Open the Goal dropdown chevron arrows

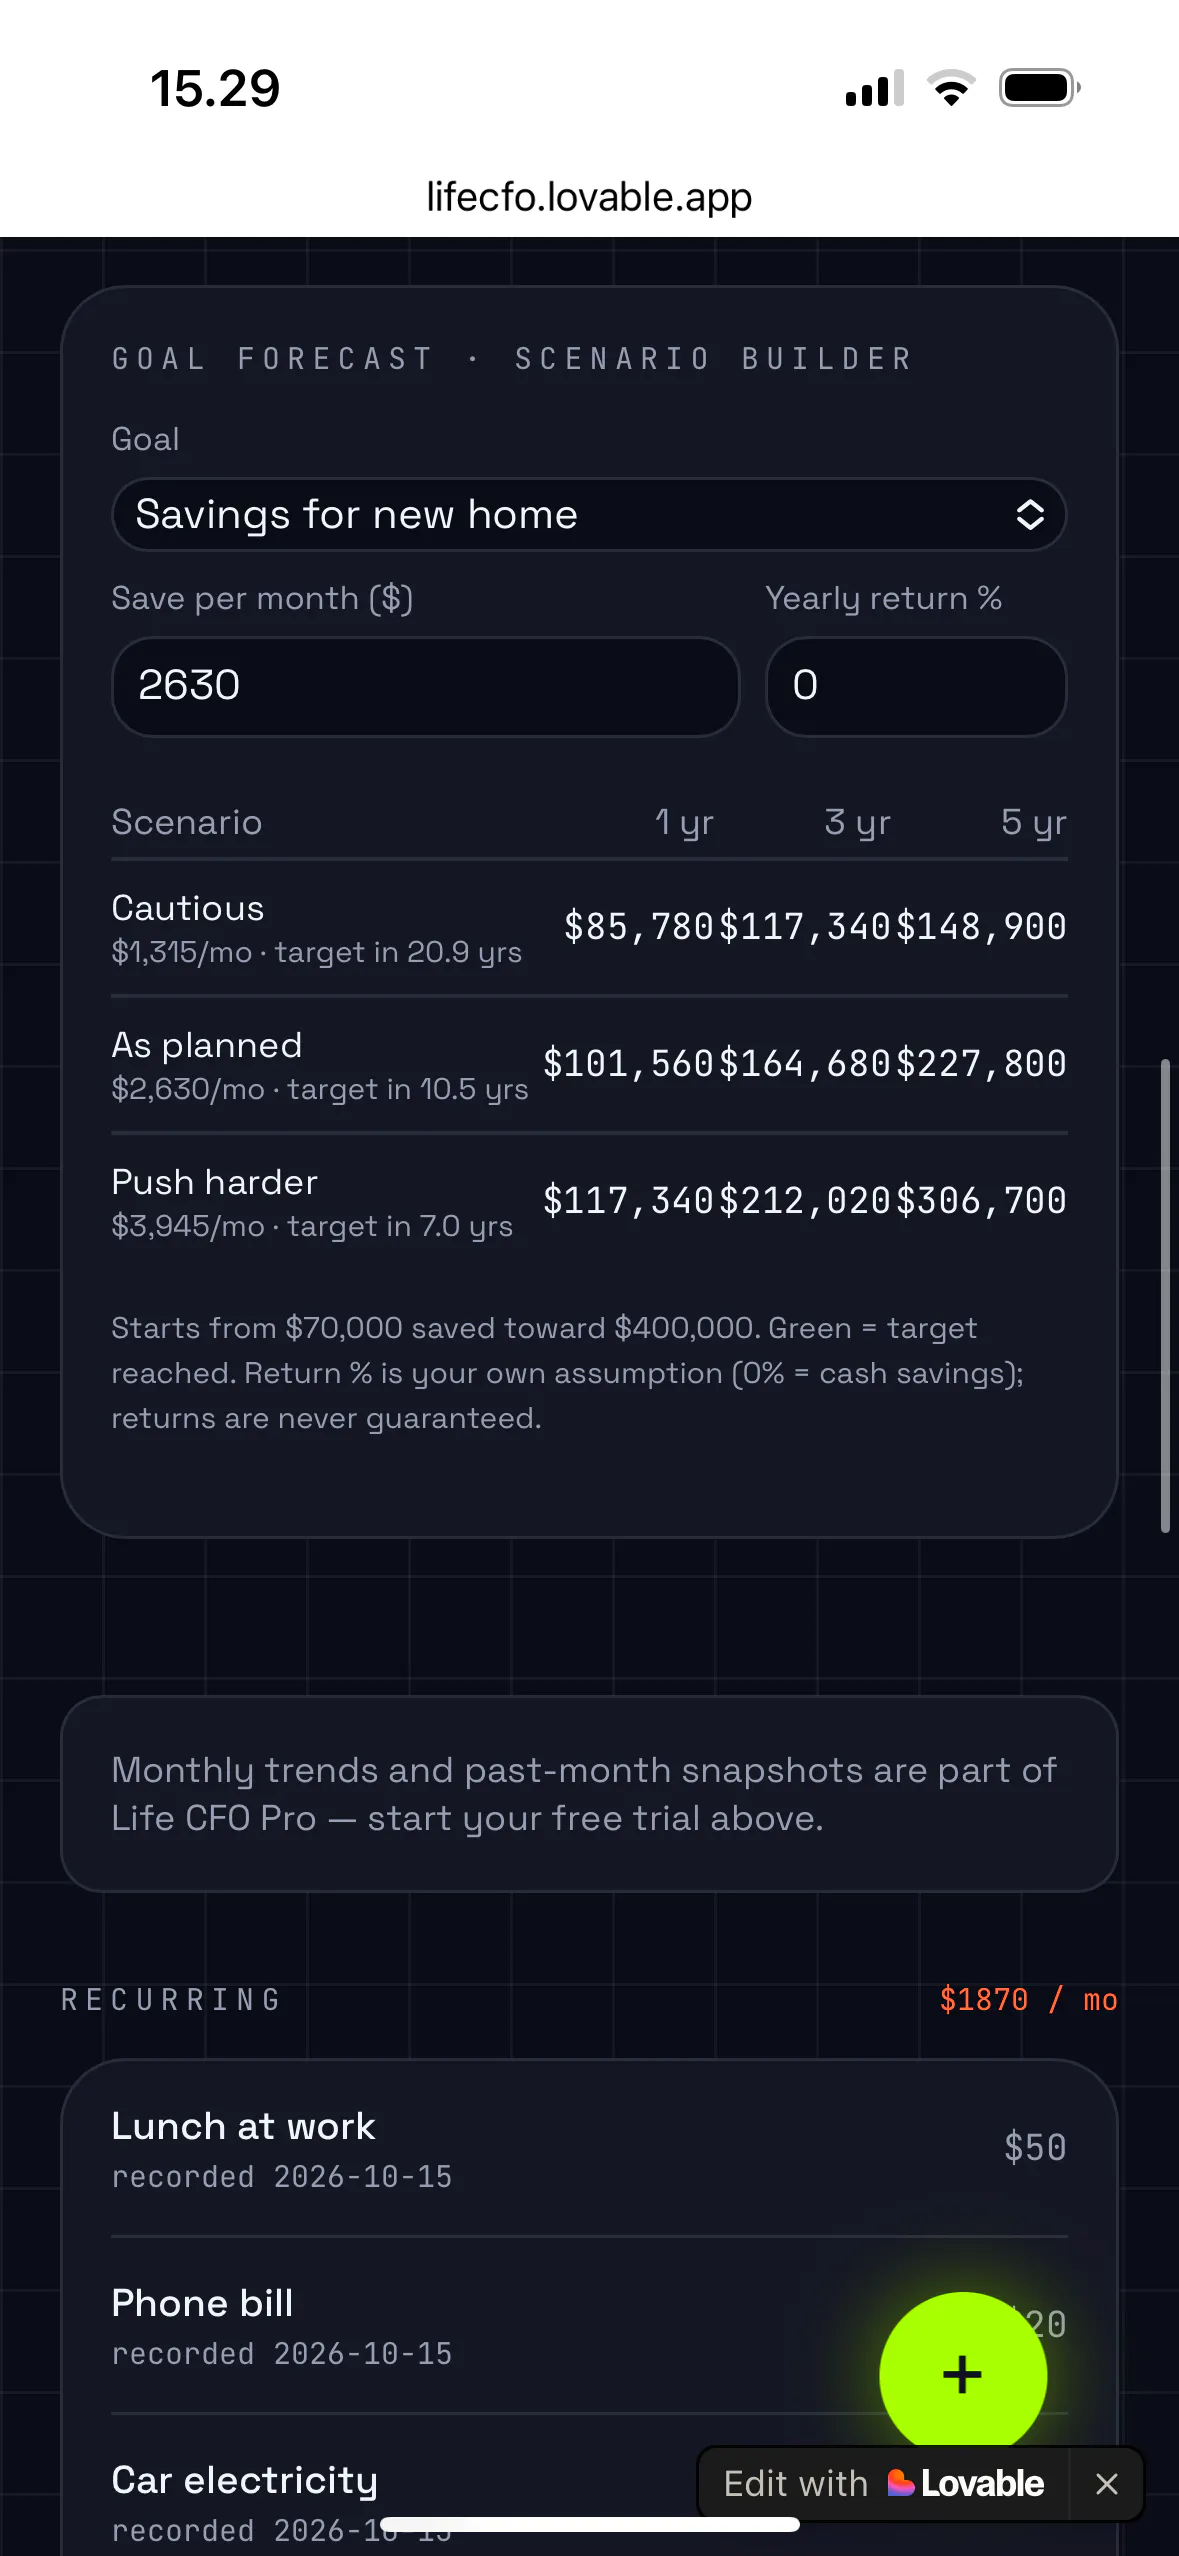[1030, 515]
